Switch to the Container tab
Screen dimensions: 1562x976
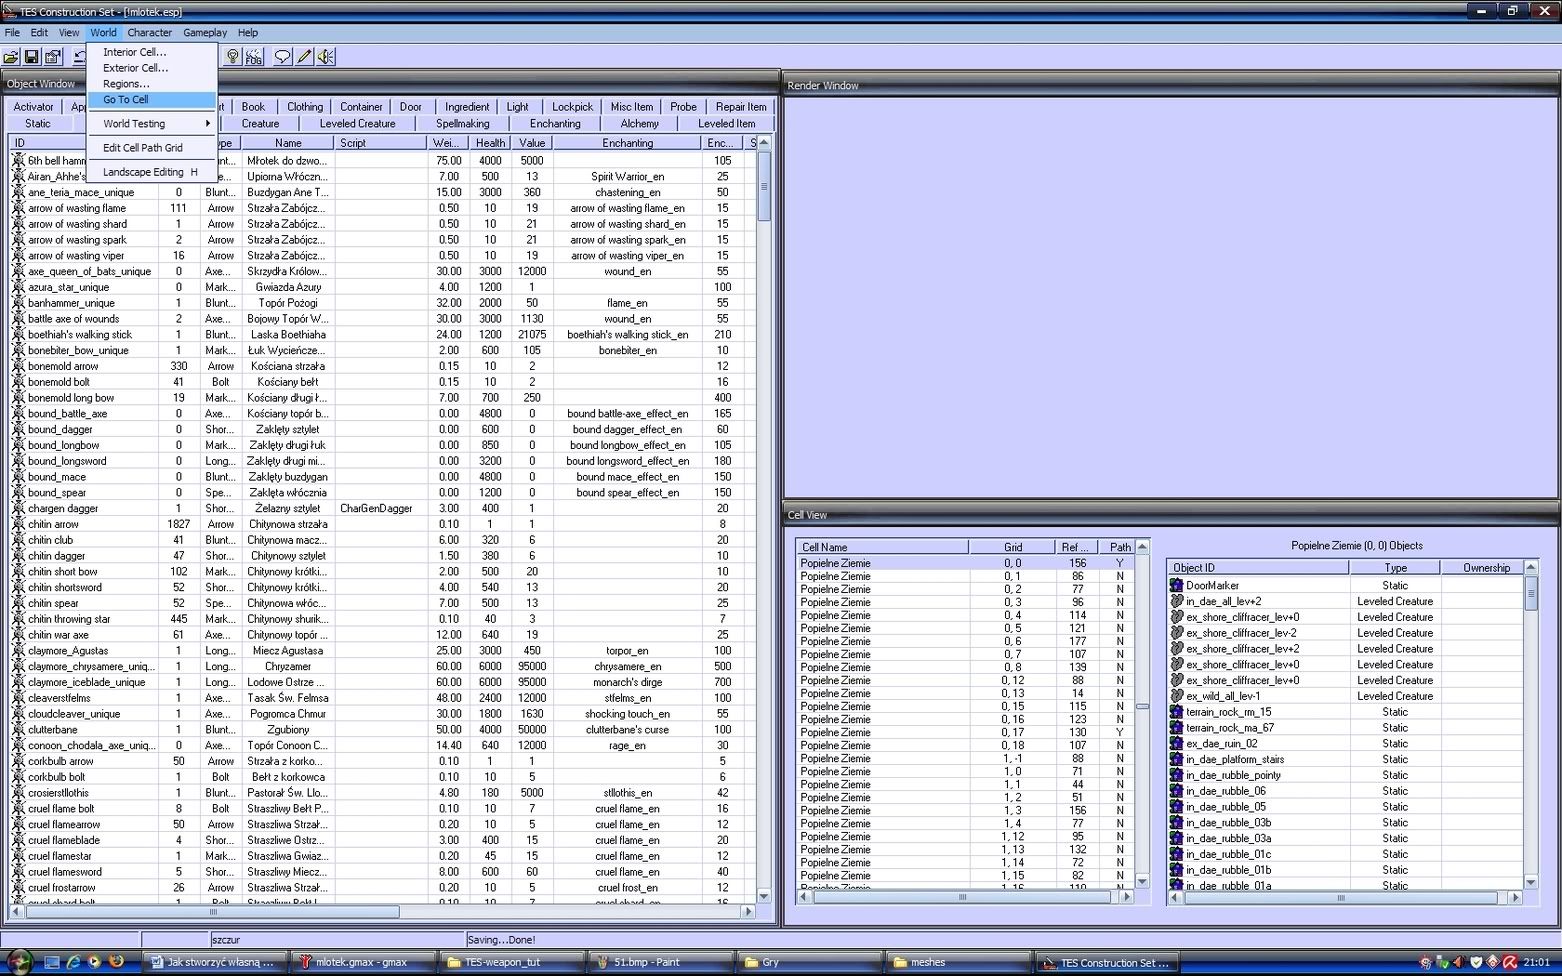361,107
